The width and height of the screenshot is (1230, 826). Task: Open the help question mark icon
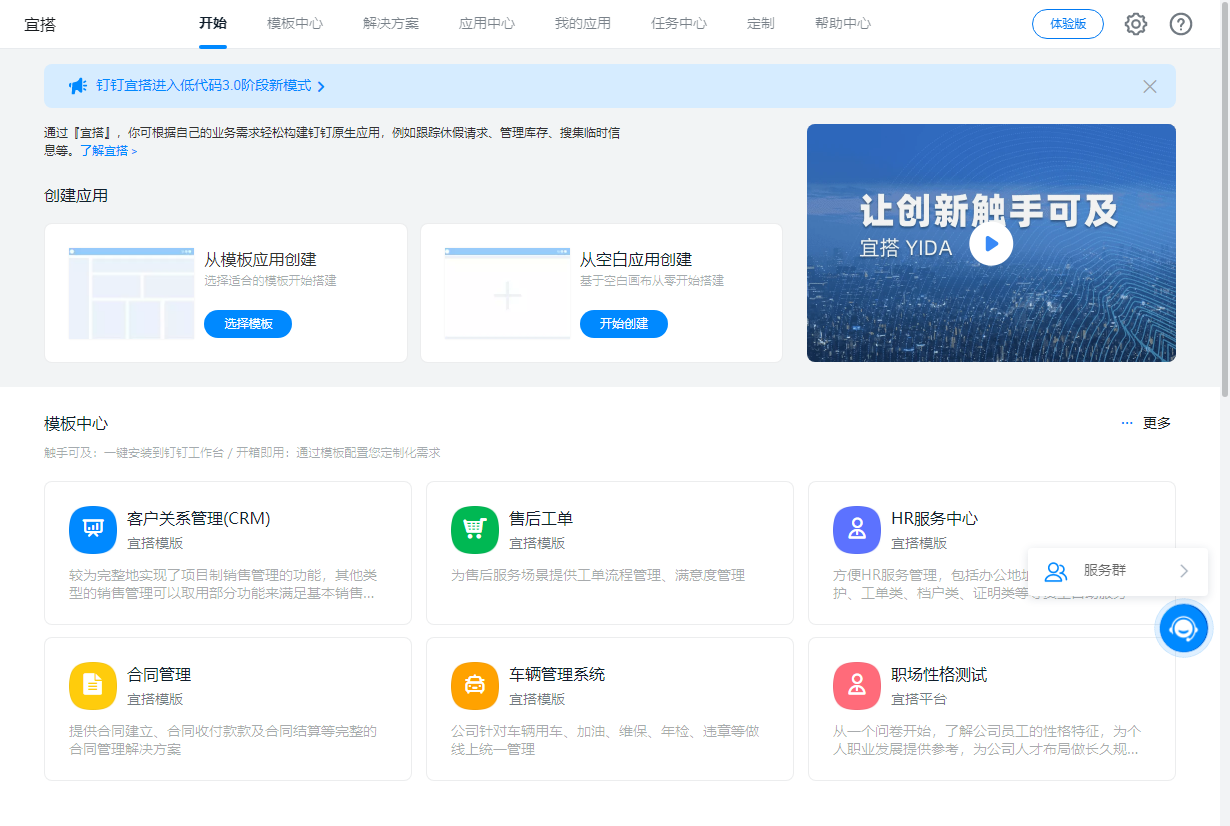click(1181, 24)
